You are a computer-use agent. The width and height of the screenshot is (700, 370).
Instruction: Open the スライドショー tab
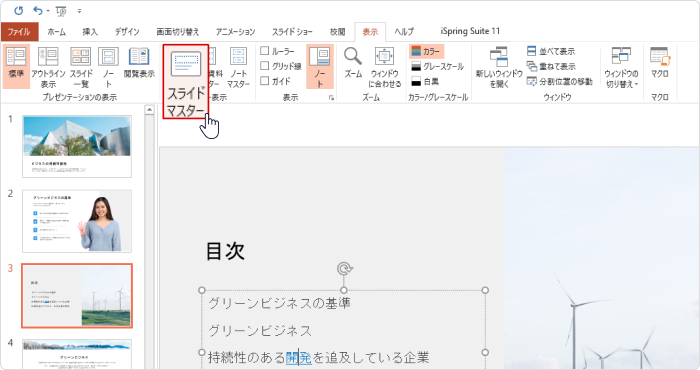(292, 32)
